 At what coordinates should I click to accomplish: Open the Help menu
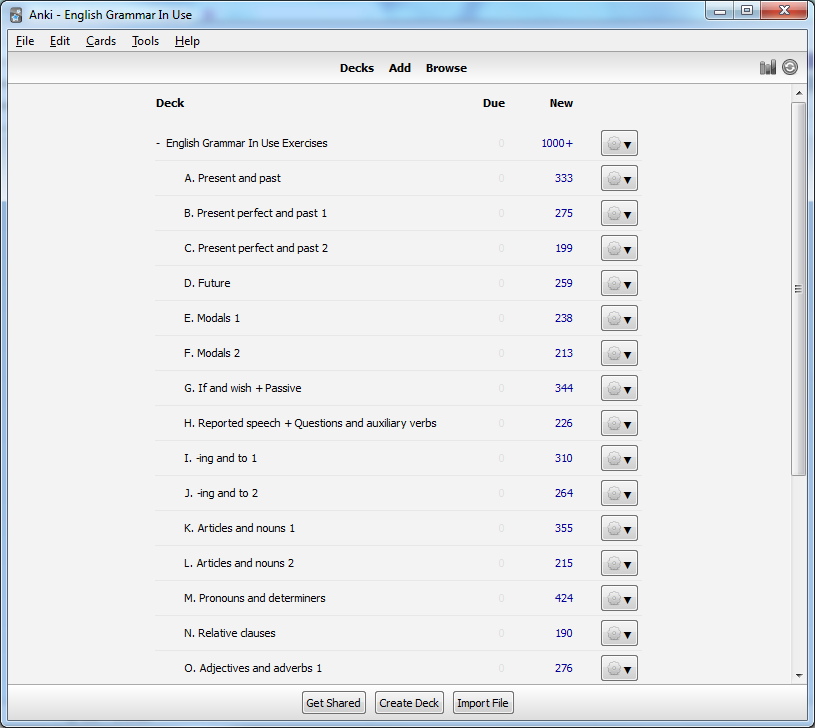tap(187, 41)
